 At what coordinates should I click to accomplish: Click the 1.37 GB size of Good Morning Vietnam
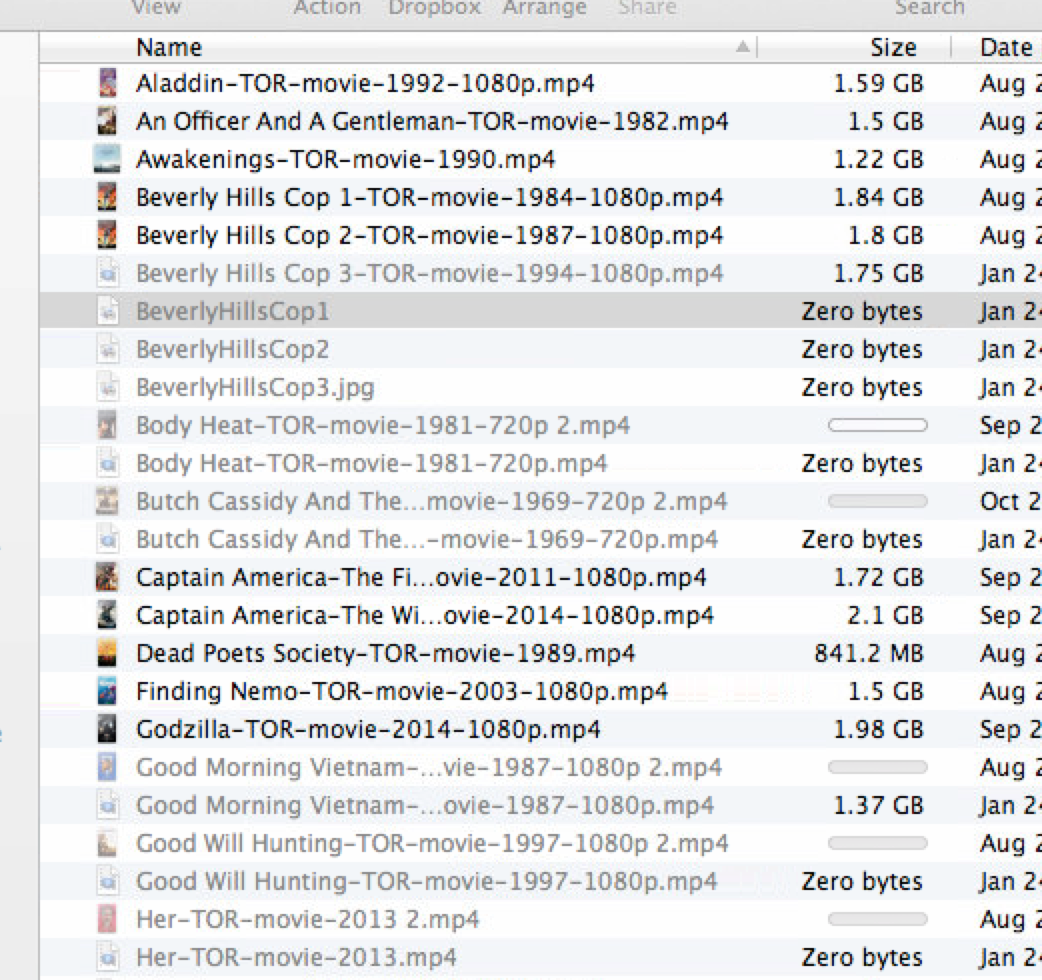point(879,805)
